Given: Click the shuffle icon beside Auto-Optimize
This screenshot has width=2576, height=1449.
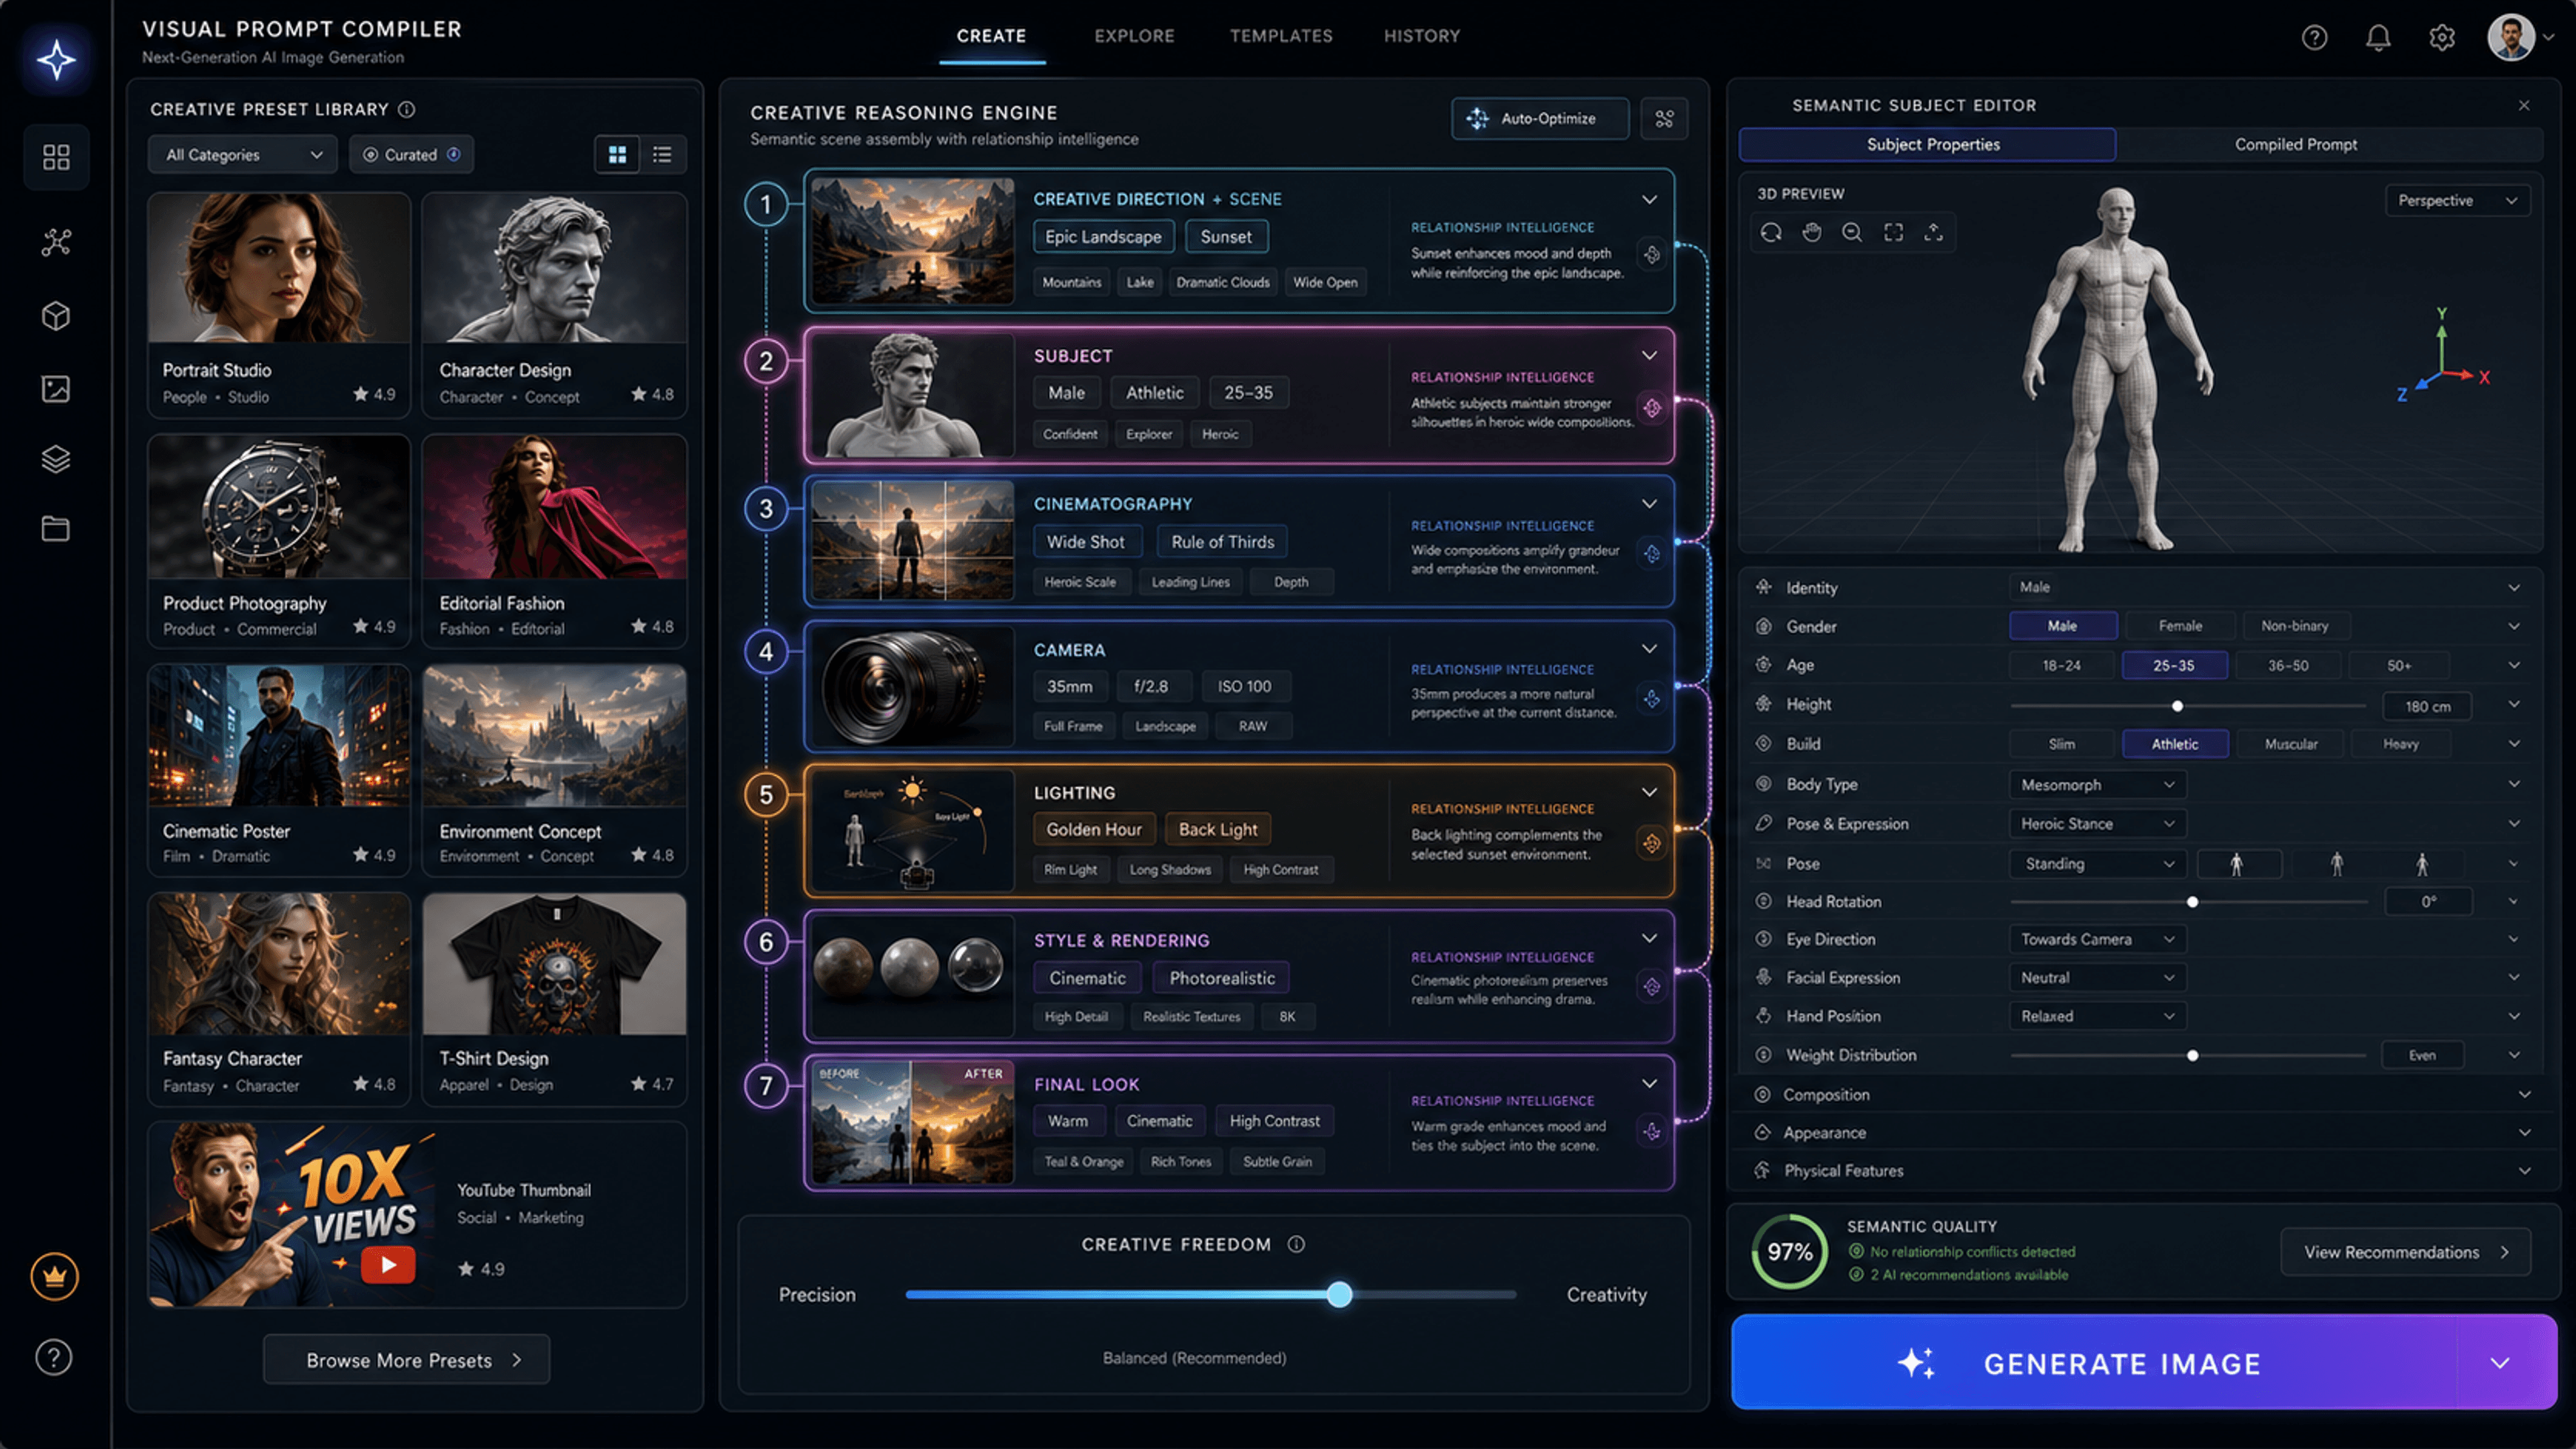Looking at the screenshot, I should pos(1664,119).
